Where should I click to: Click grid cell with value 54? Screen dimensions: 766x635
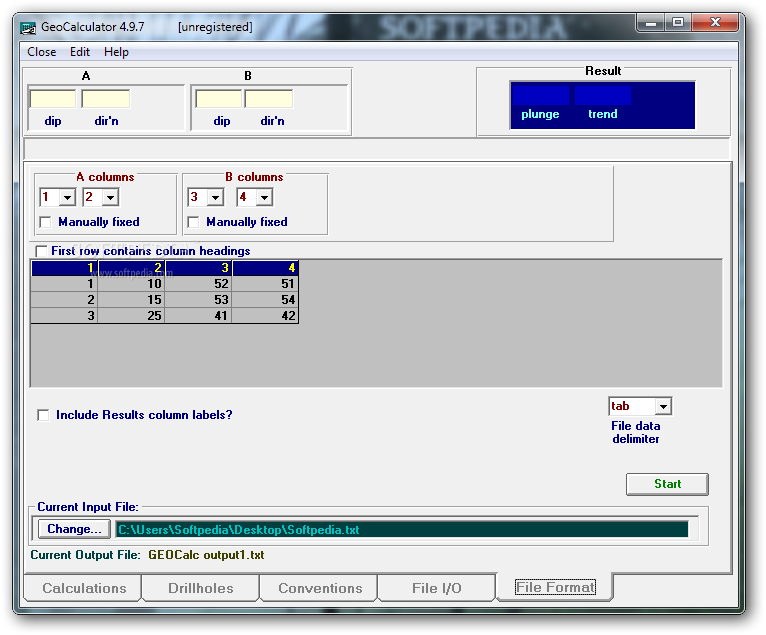coord(265,300)
